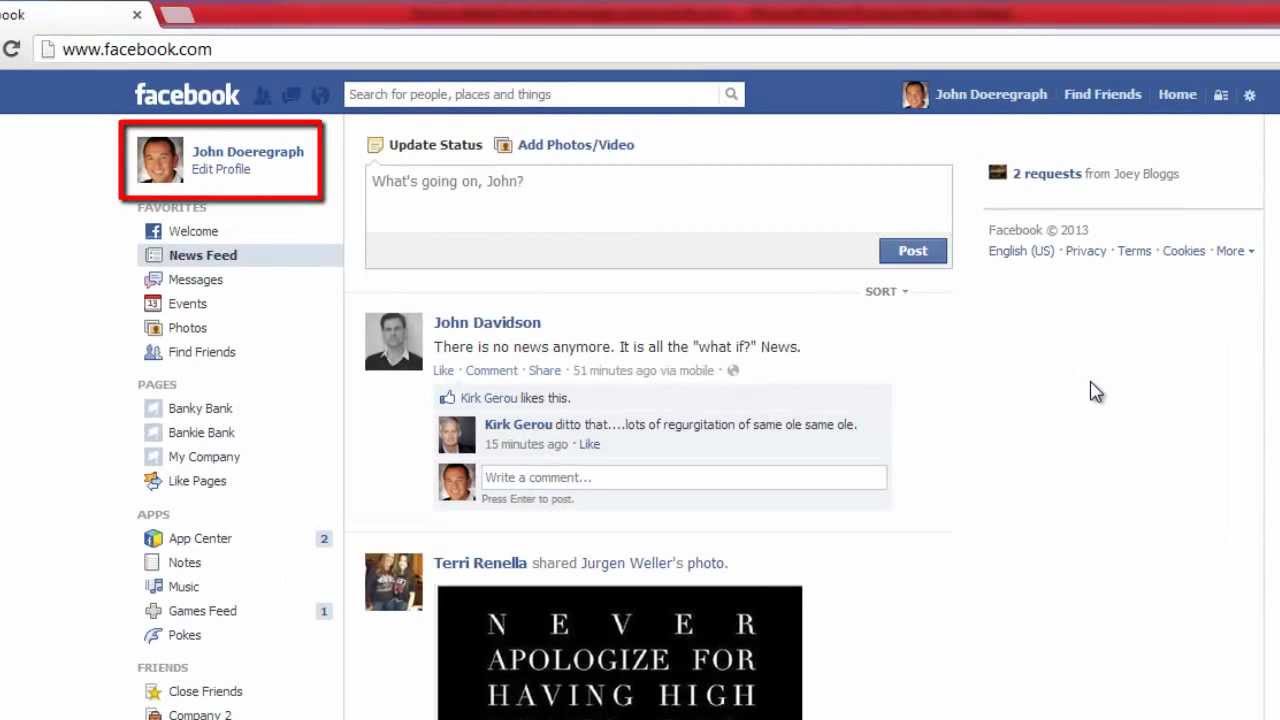Screen dimensions: 1280x720
Task: Expand the More dropdown in footer
Action: pos(1235,251)
